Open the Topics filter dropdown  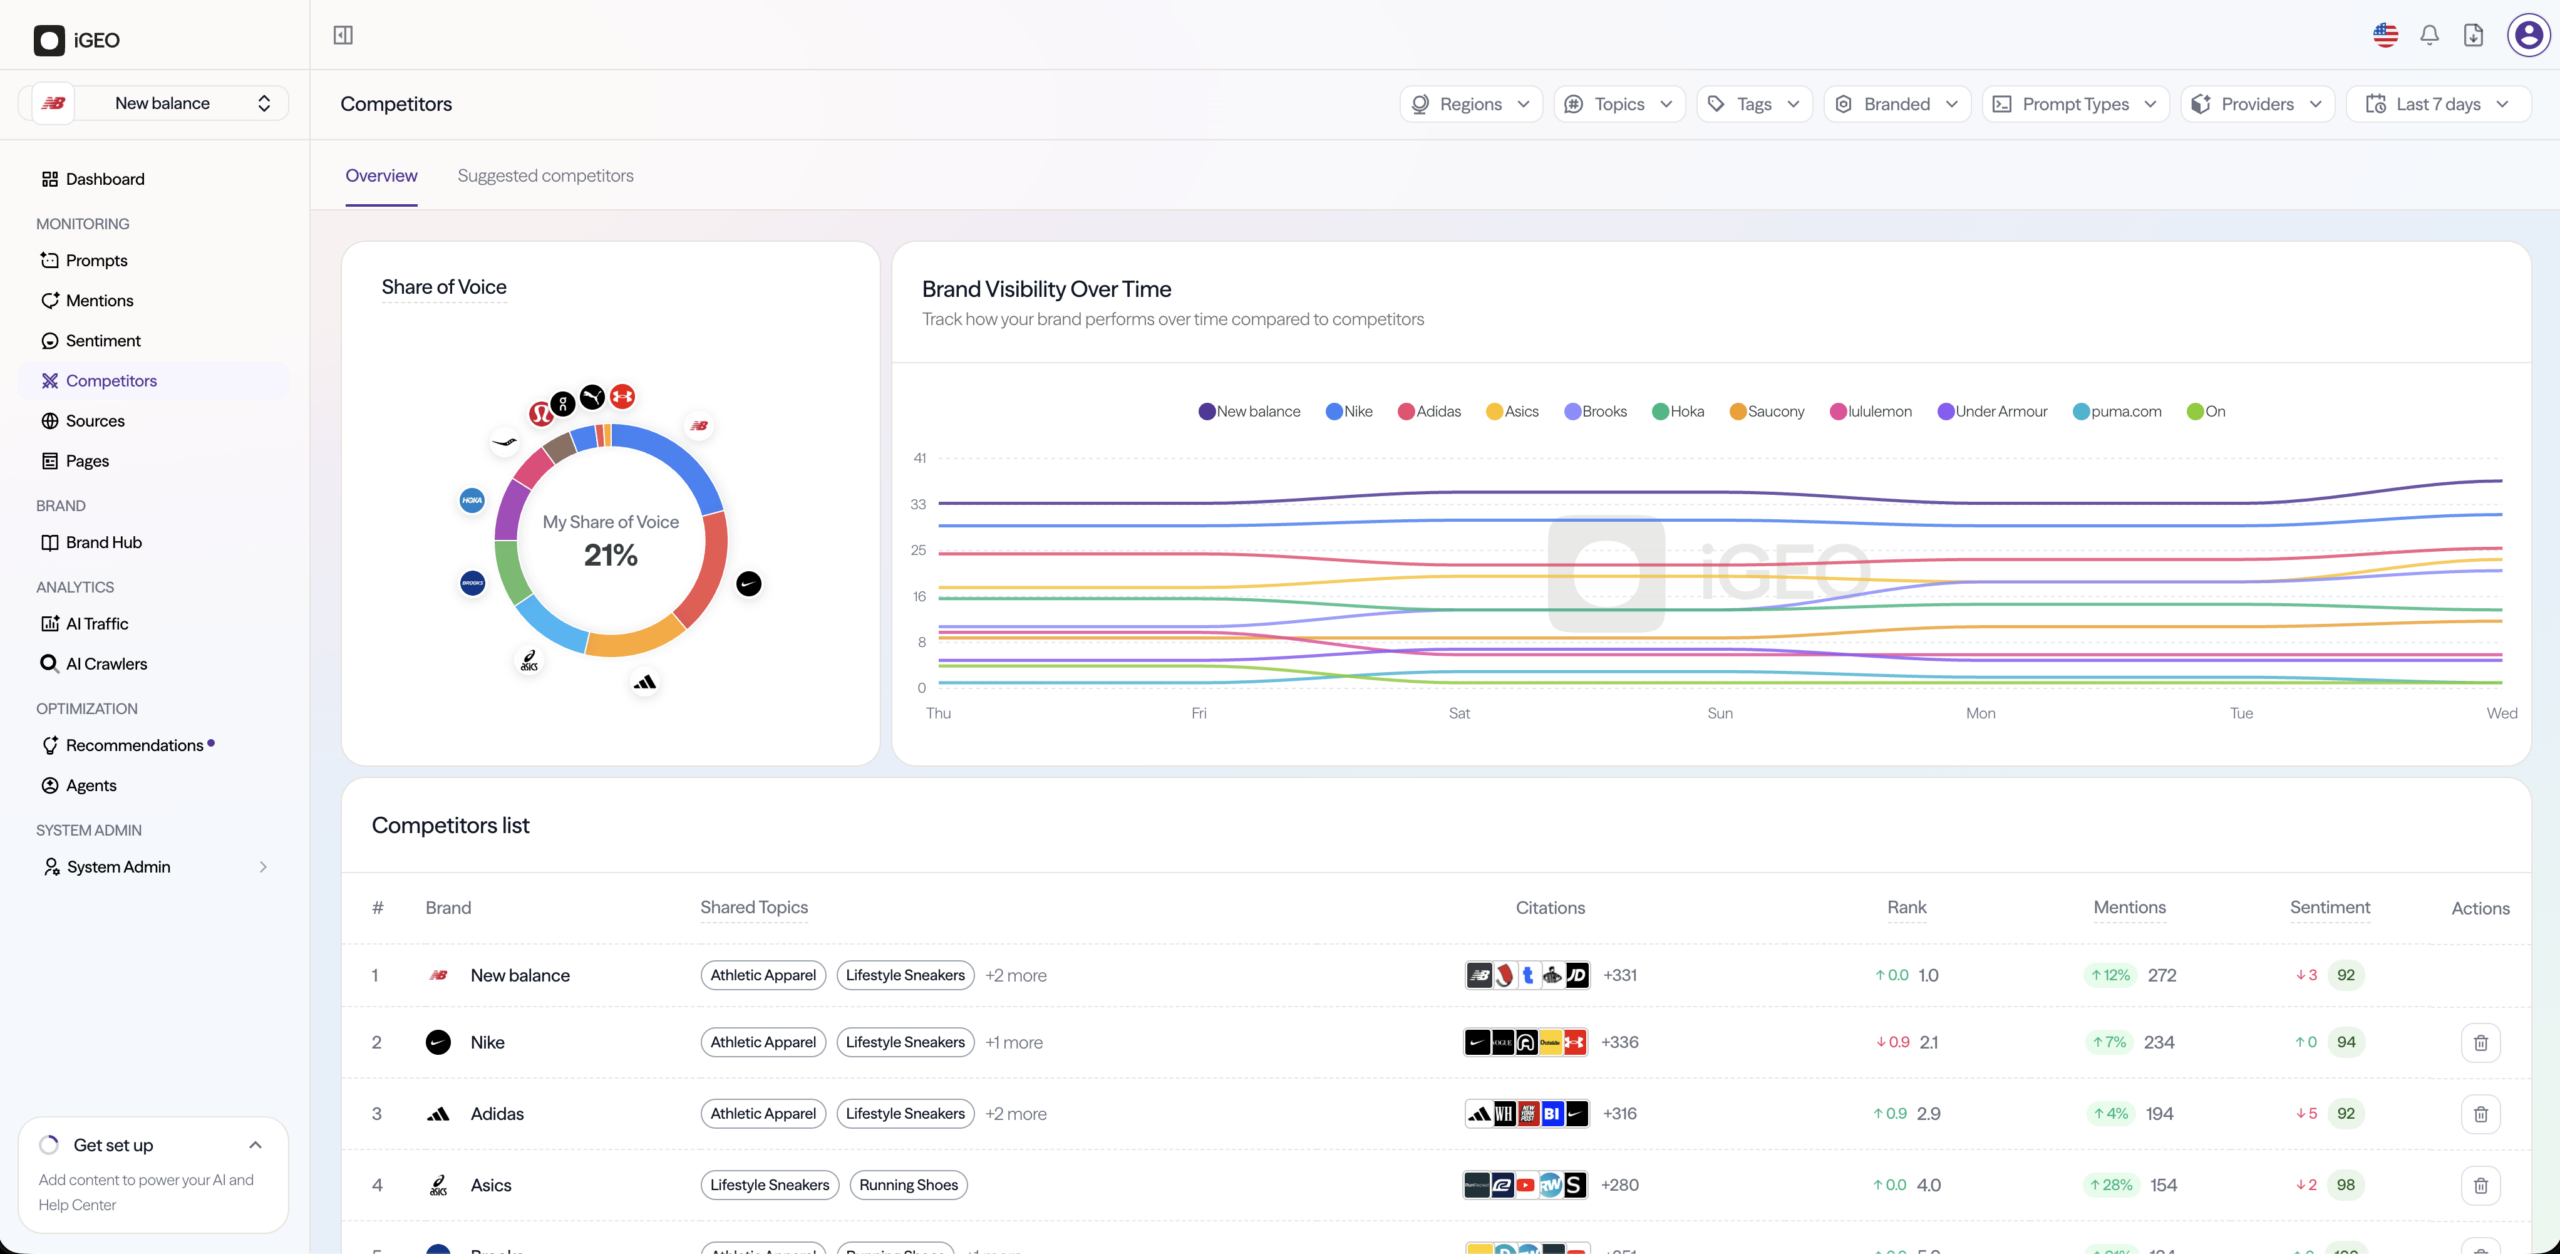point(1619,104)
